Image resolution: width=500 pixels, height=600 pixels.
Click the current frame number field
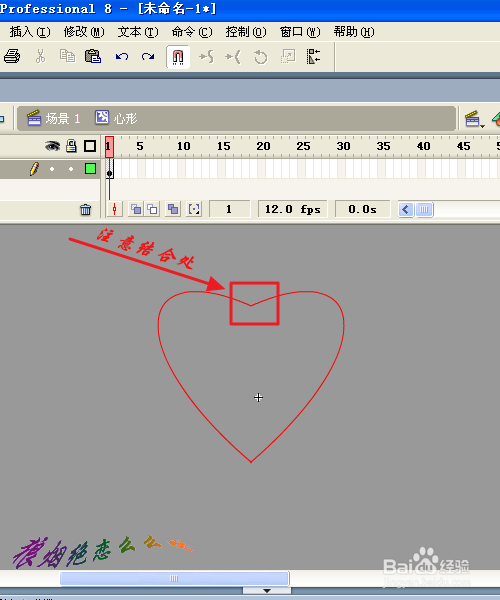click(230, 209)
